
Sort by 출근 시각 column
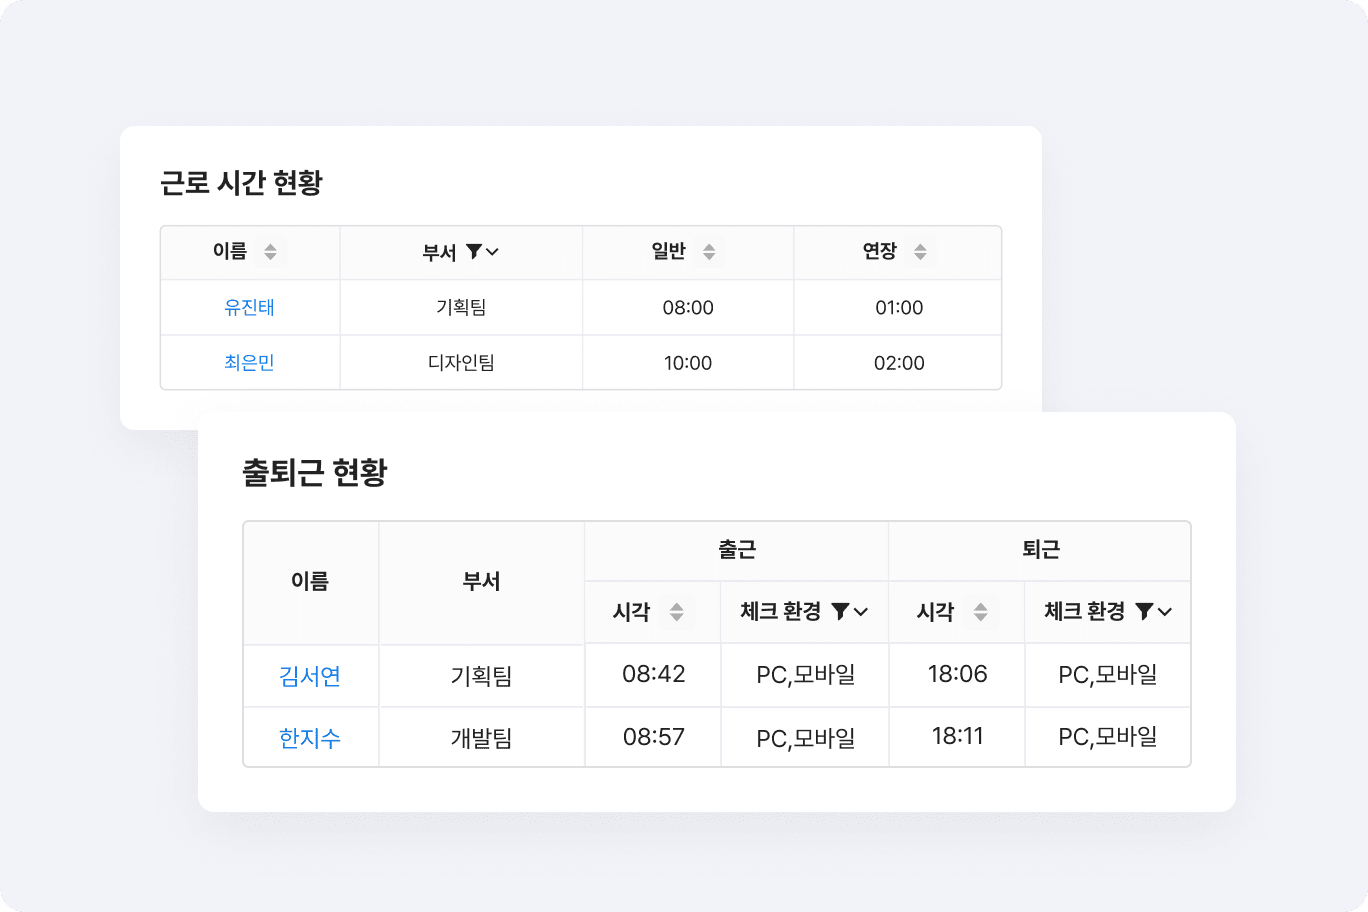tap(677, 612)
